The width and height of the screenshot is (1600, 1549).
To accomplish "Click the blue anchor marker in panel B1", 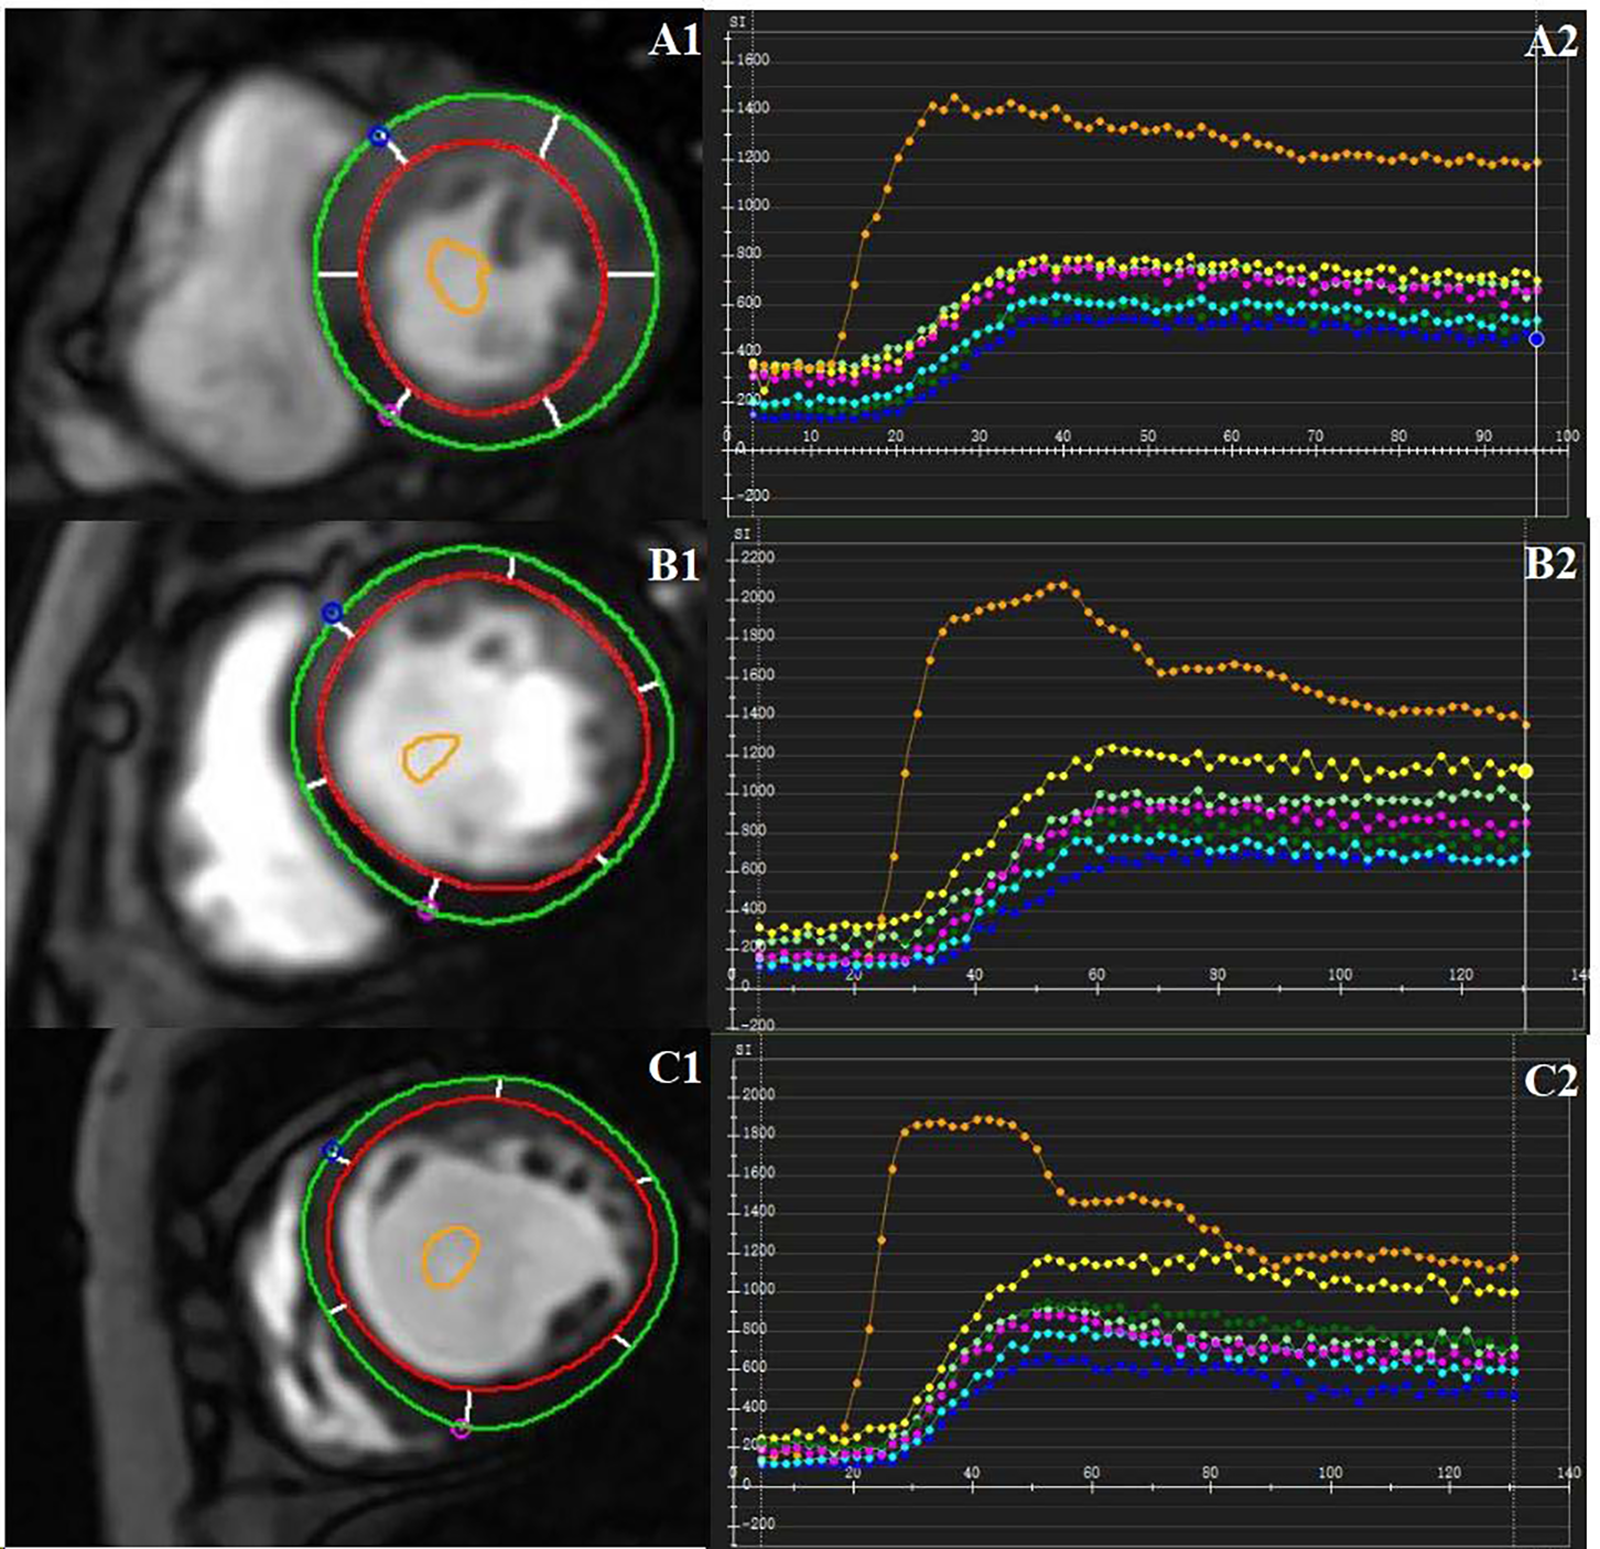I will pyautogui.click(x=332, y=612).
